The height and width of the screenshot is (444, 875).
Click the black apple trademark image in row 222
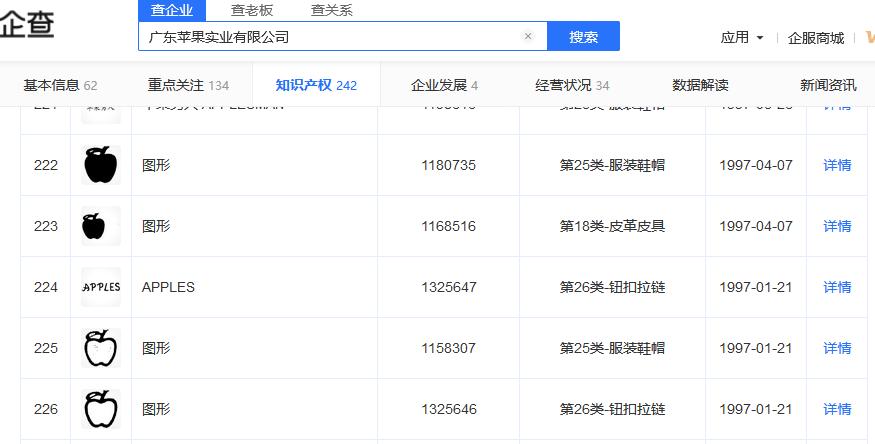[101, 165]
